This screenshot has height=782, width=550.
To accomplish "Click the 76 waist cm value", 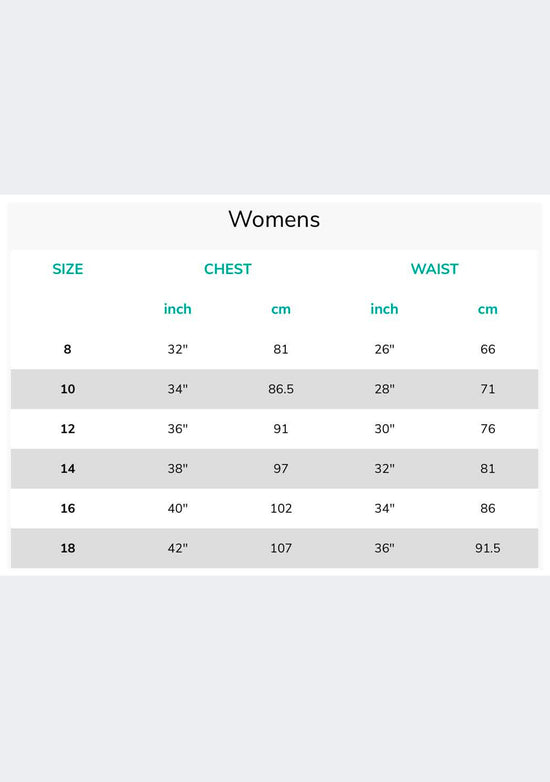I will 488,429.
